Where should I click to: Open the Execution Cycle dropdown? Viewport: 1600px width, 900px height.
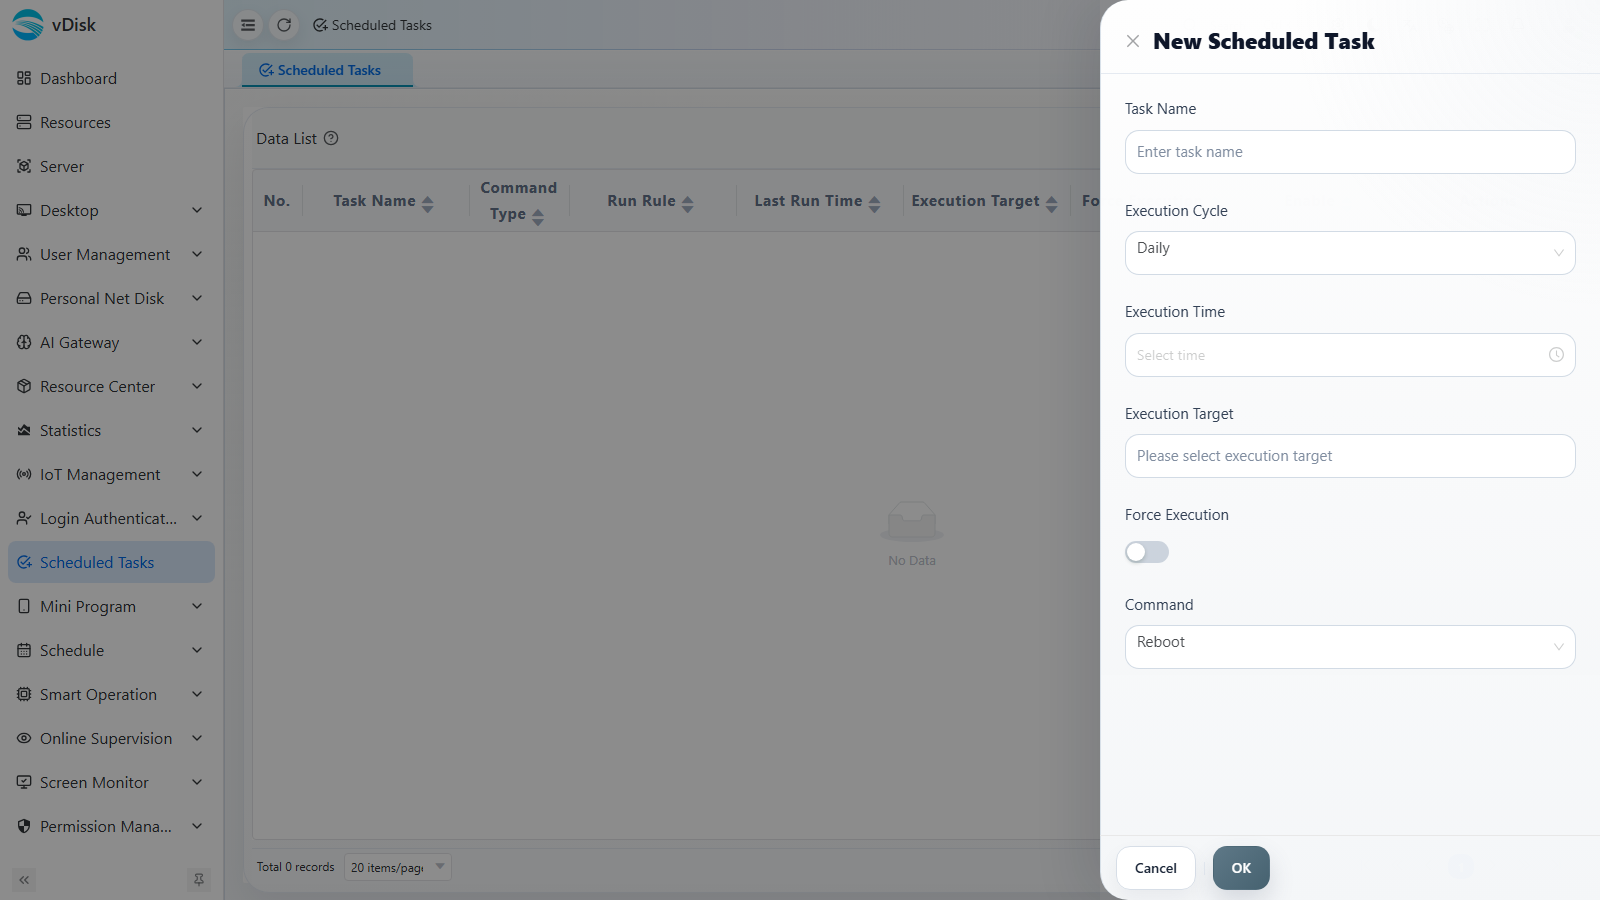pyautogui.click(x=1350, y=253)
